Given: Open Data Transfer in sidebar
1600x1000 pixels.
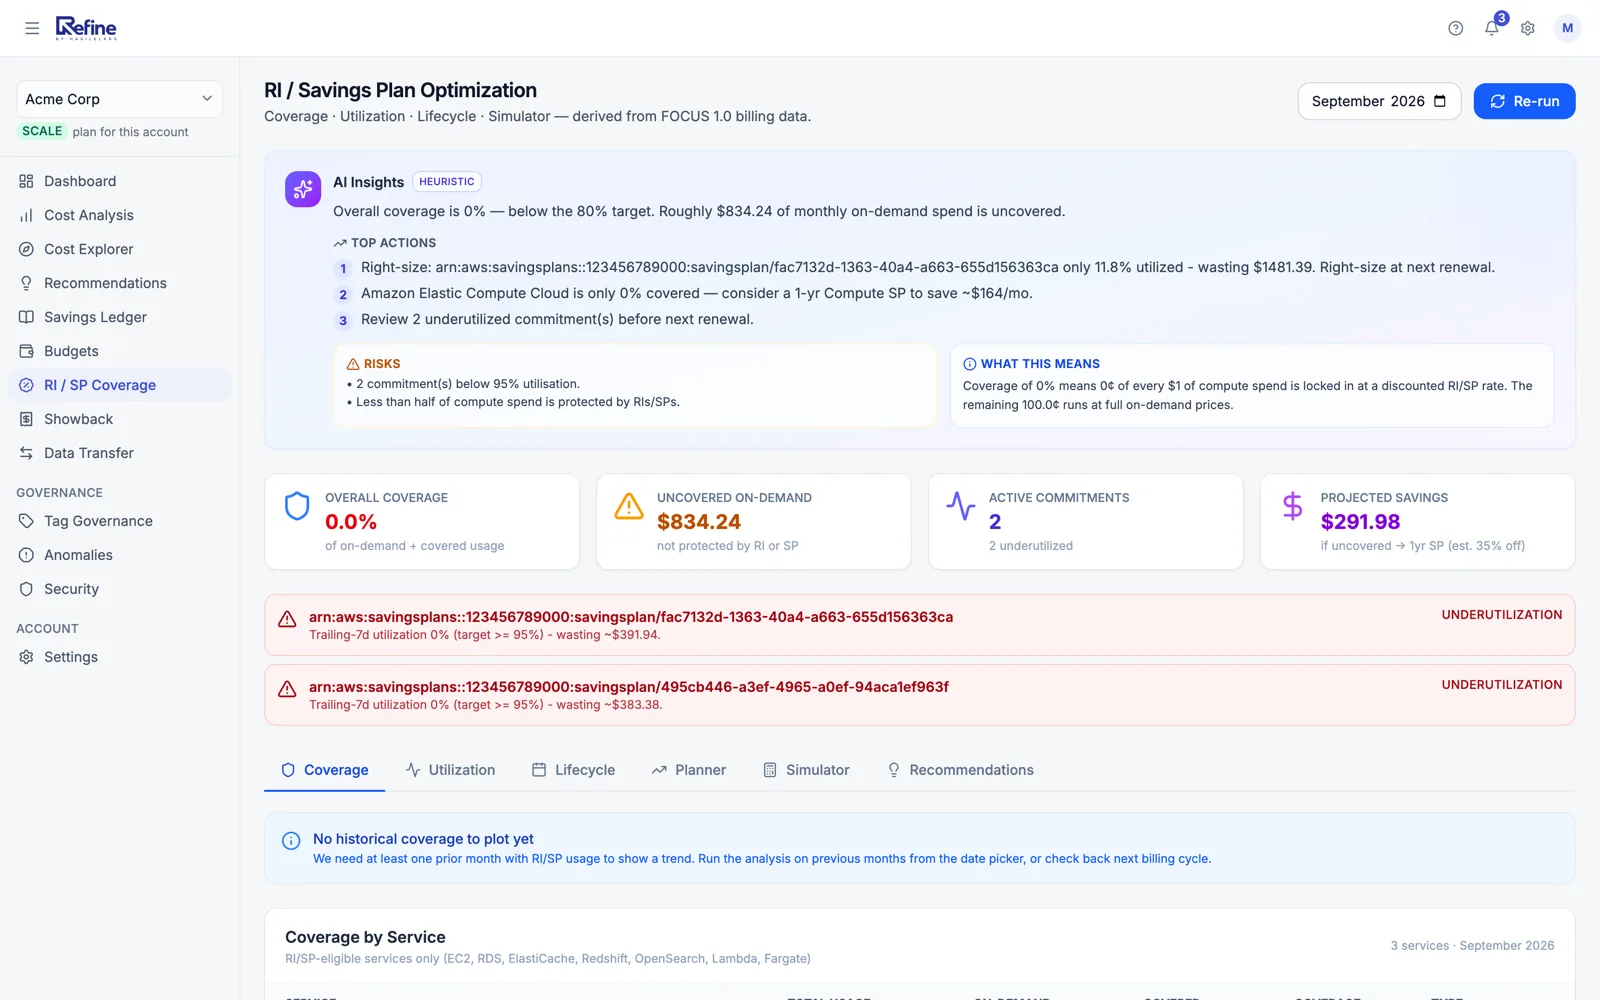Looking at the screenshot, I should click(120, 453).
